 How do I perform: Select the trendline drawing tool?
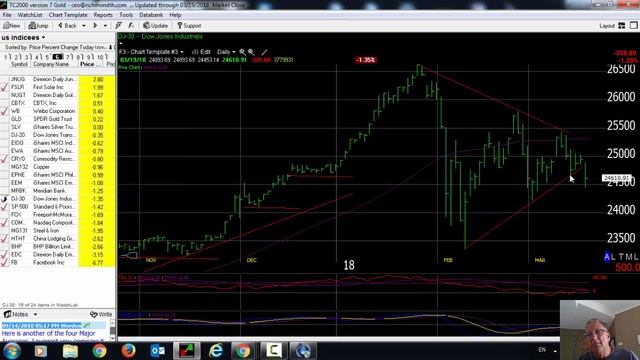[x=264, y=52]
